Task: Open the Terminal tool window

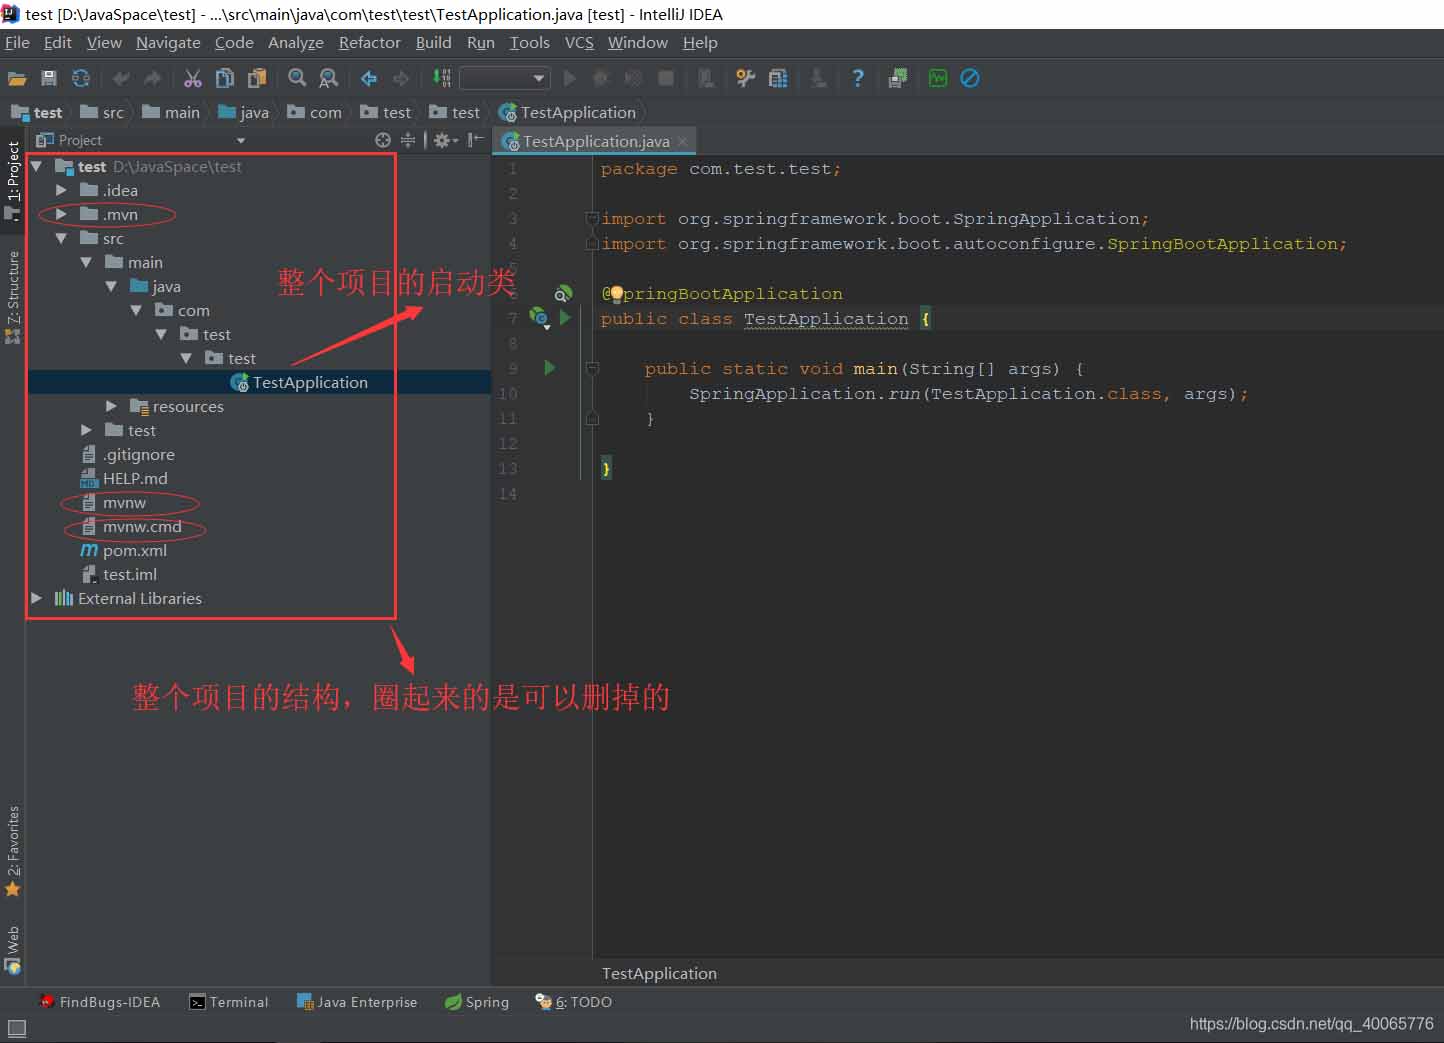Action: click(x=230, y=1002)
